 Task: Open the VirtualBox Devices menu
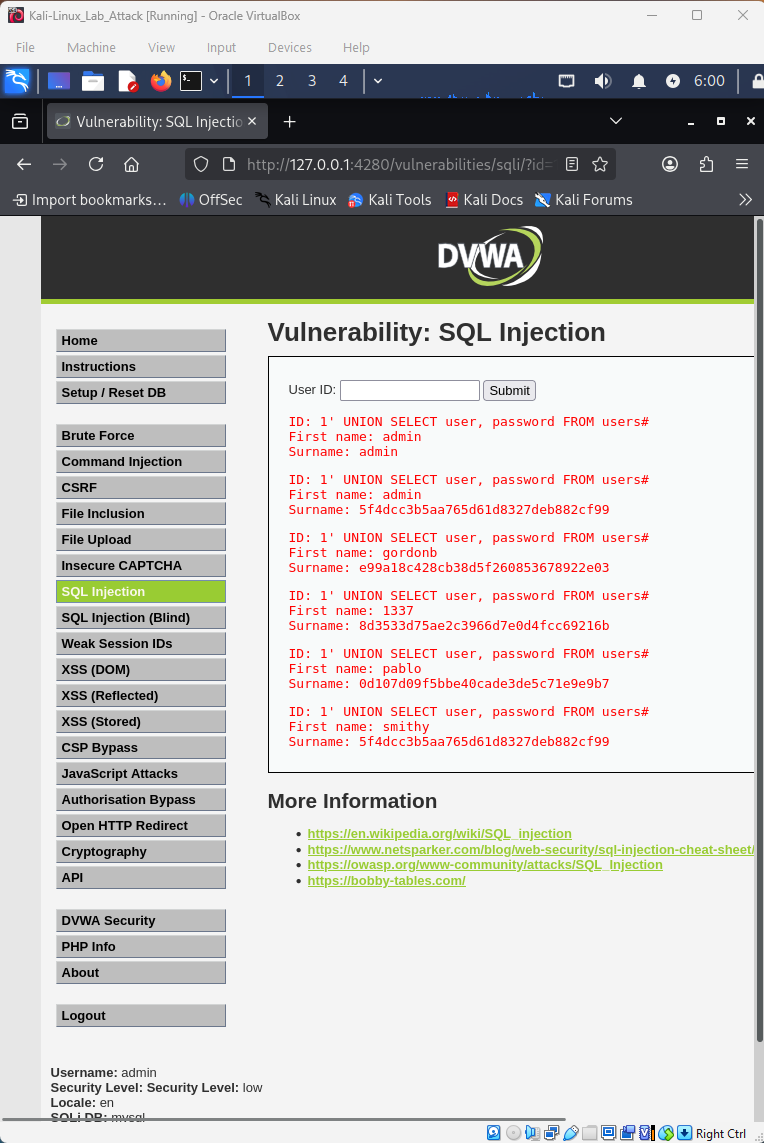pos(289,47)
